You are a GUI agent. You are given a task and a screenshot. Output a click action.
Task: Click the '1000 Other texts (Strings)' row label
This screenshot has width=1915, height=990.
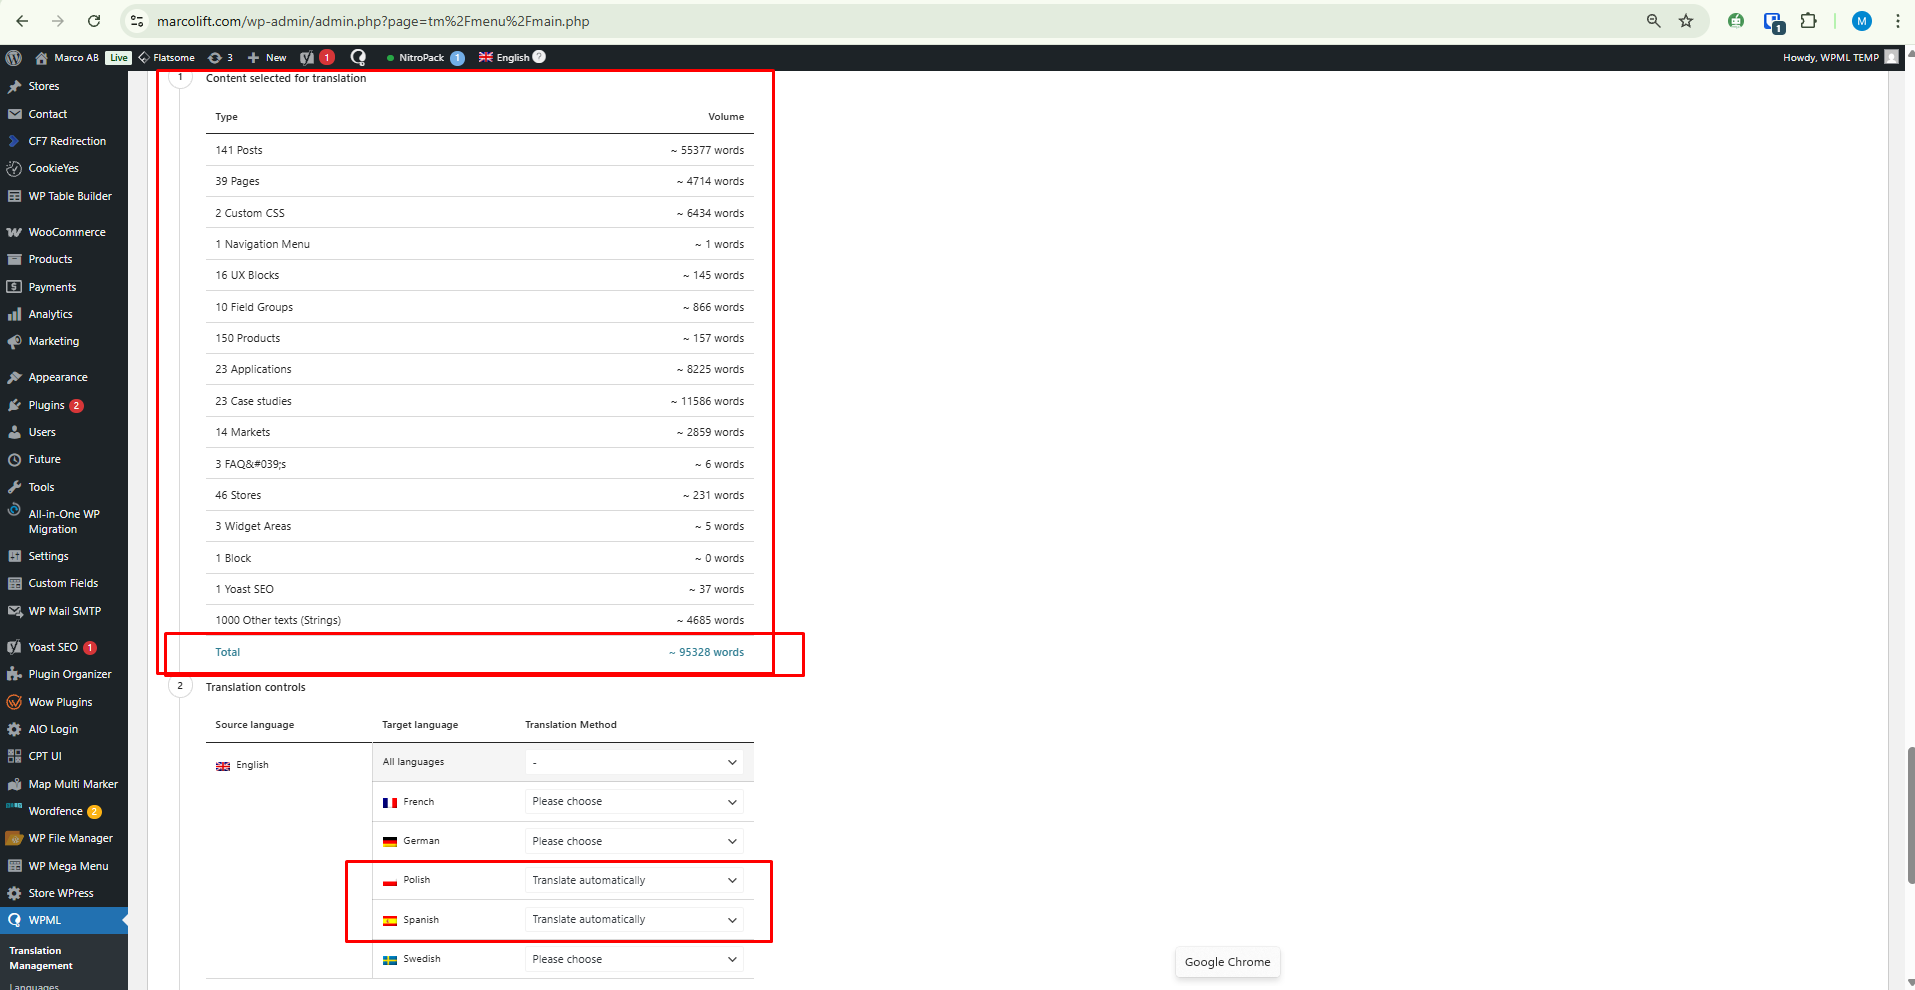pos(278,620)
